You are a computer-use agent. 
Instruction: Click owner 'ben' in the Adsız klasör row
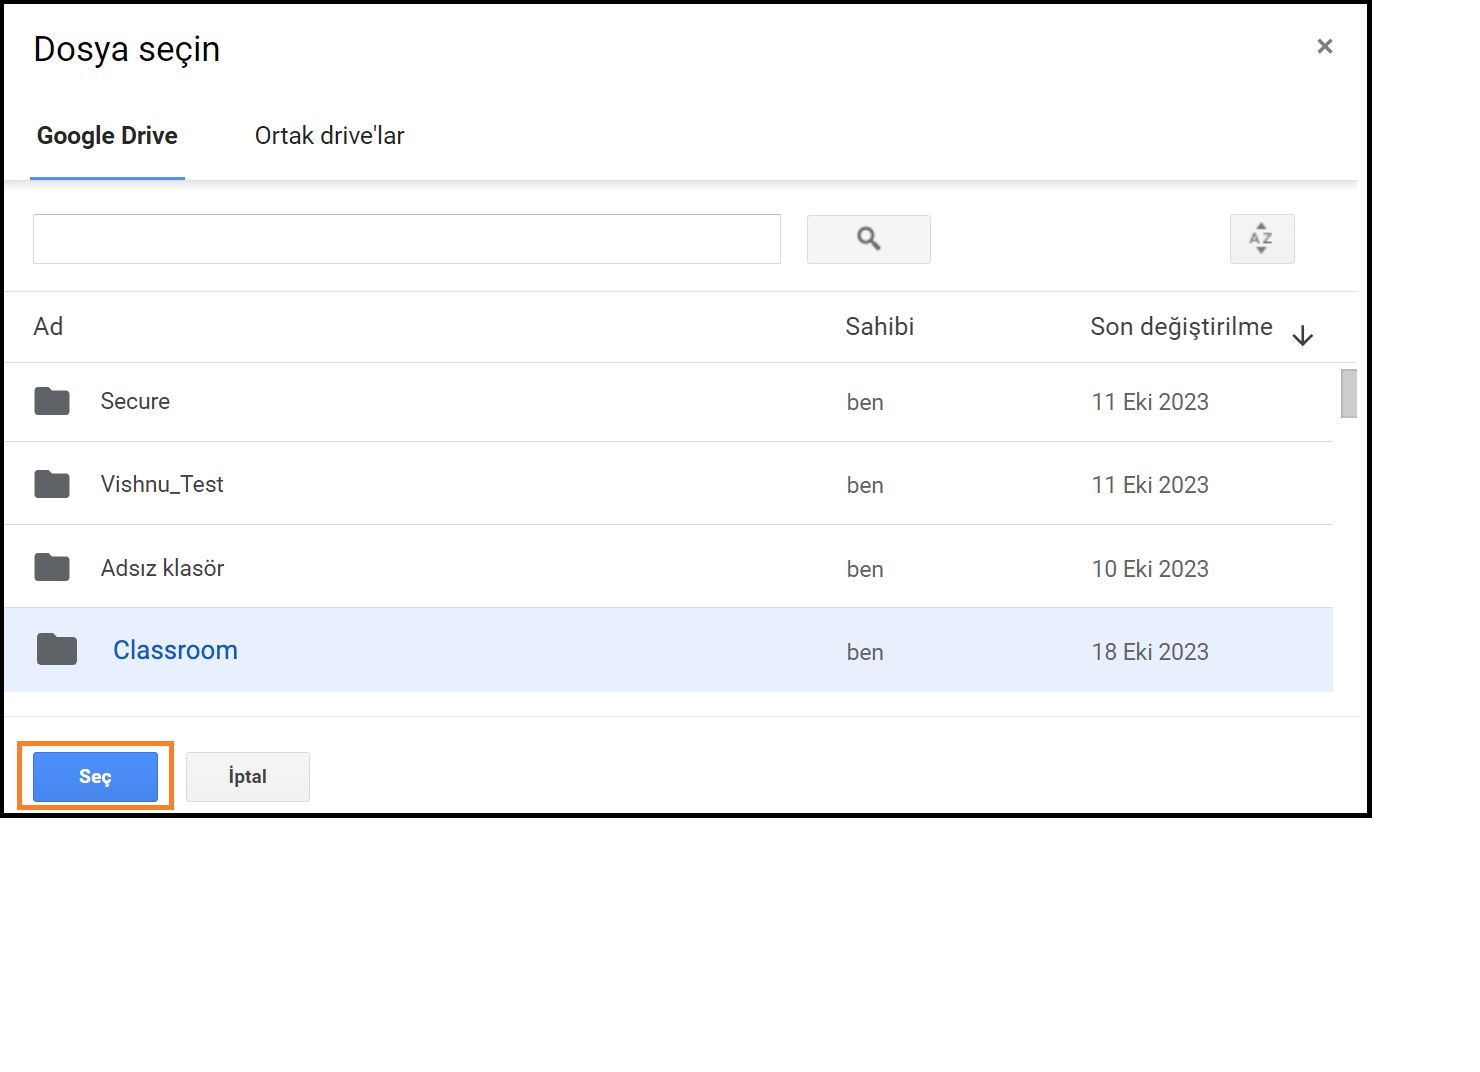(x=865, y=569)
